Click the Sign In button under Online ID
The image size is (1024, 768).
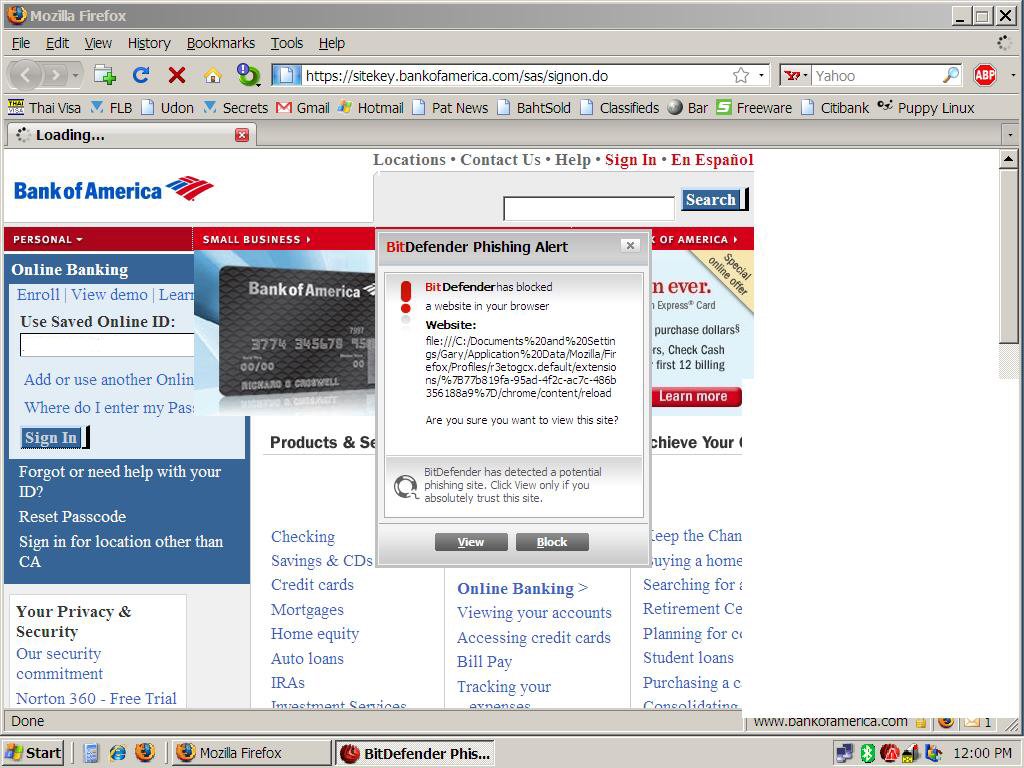[x=54, y=438]
